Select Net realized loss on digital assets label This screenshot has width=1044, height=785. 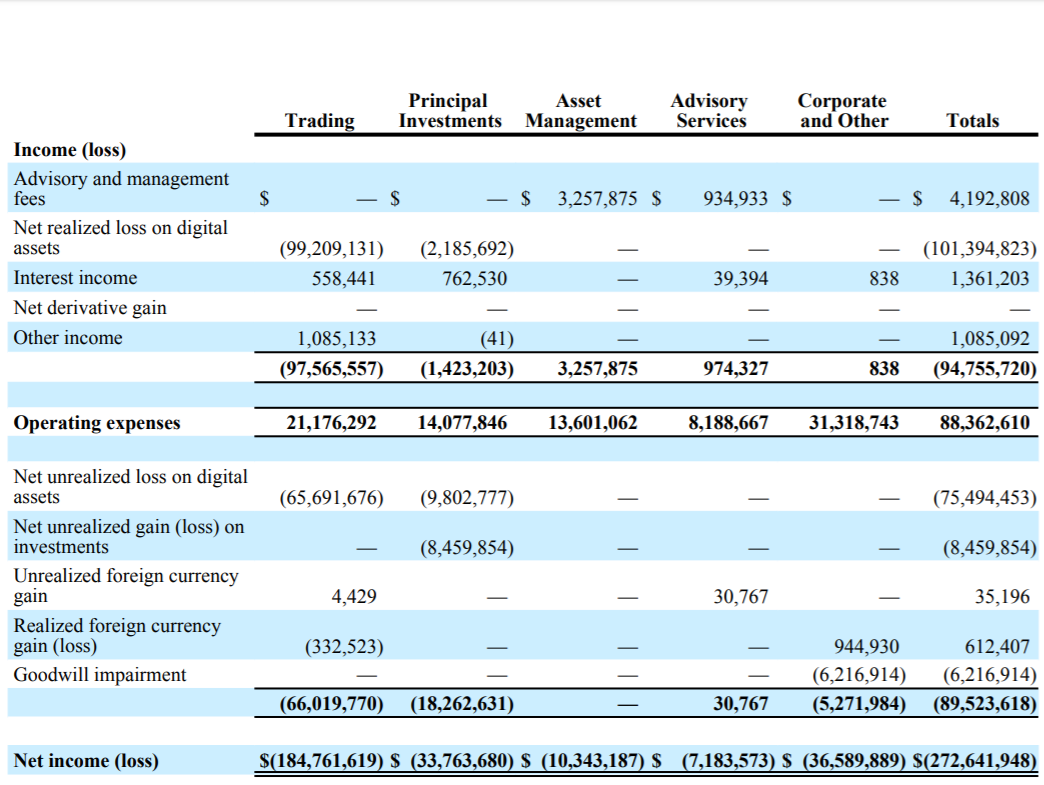(x=121, y=238)
